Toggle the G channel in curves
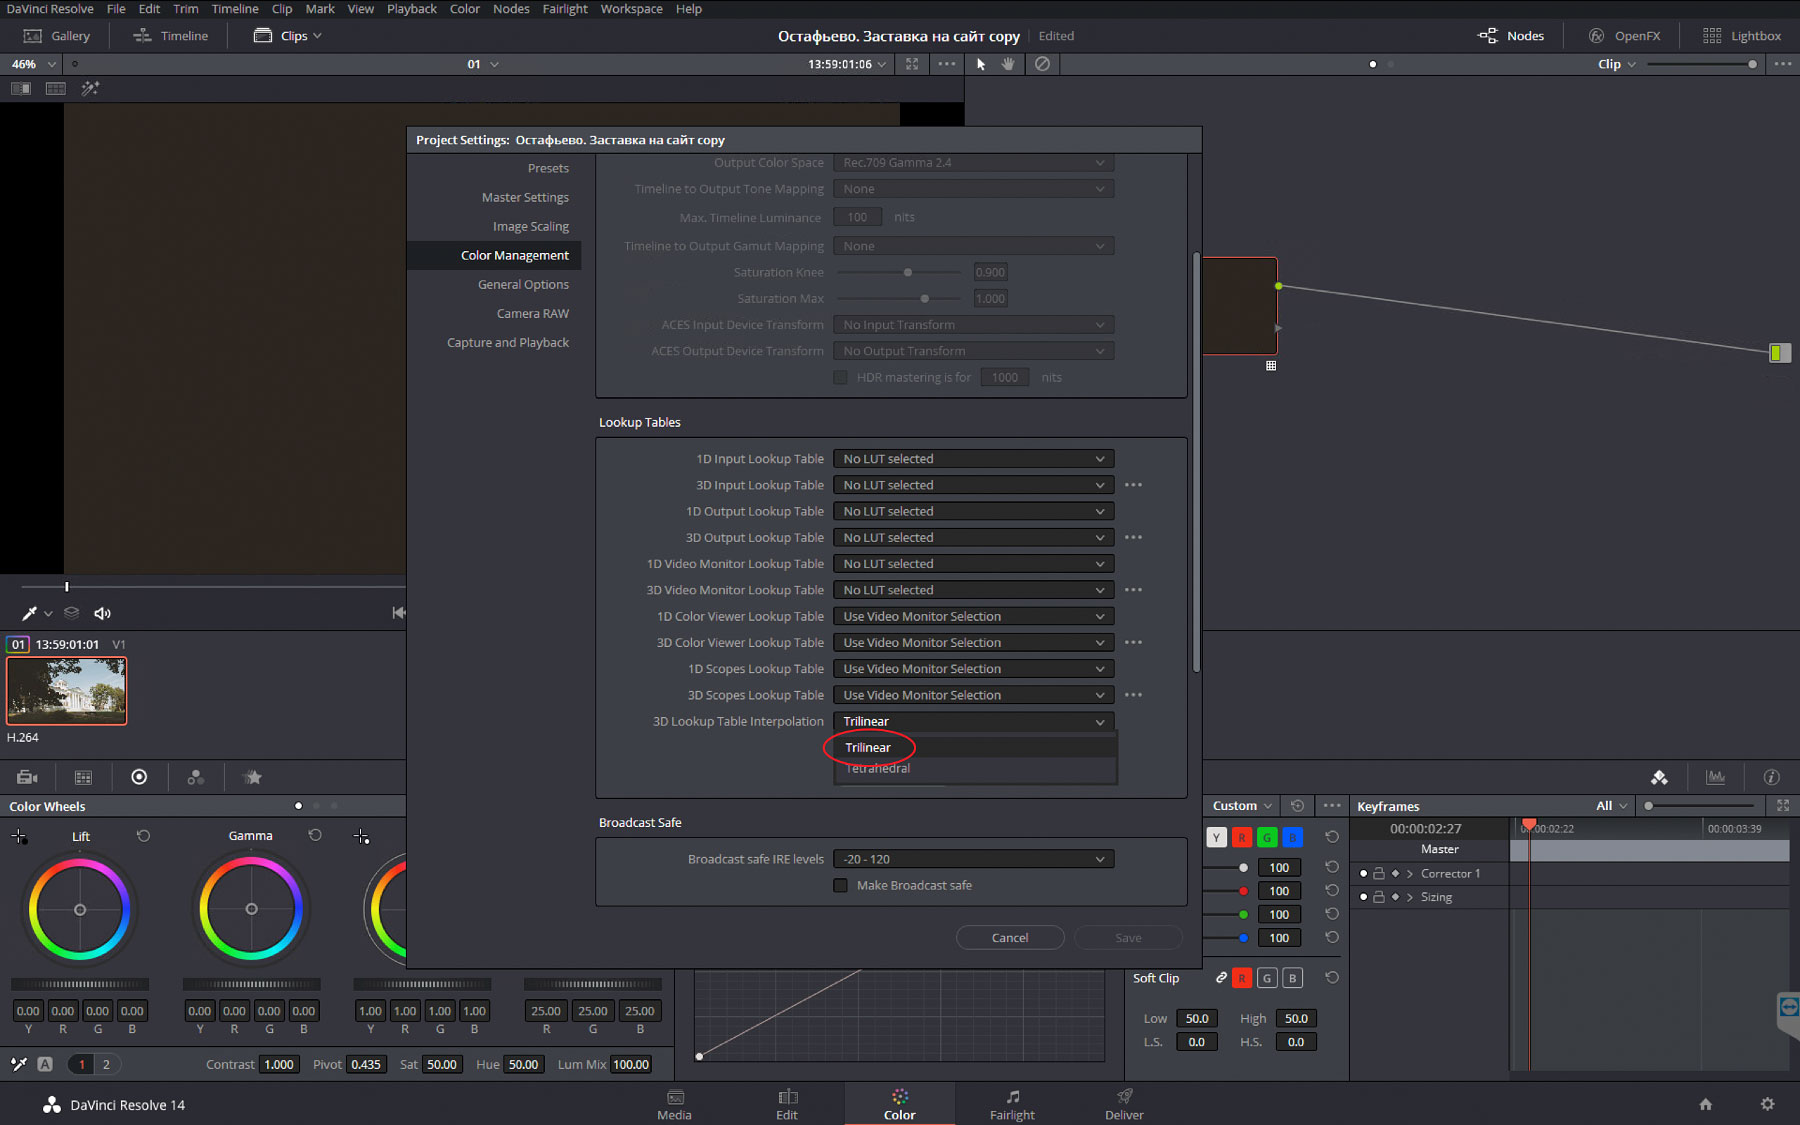This screenshot has width=1800, height=1125. click(1267, 837)
